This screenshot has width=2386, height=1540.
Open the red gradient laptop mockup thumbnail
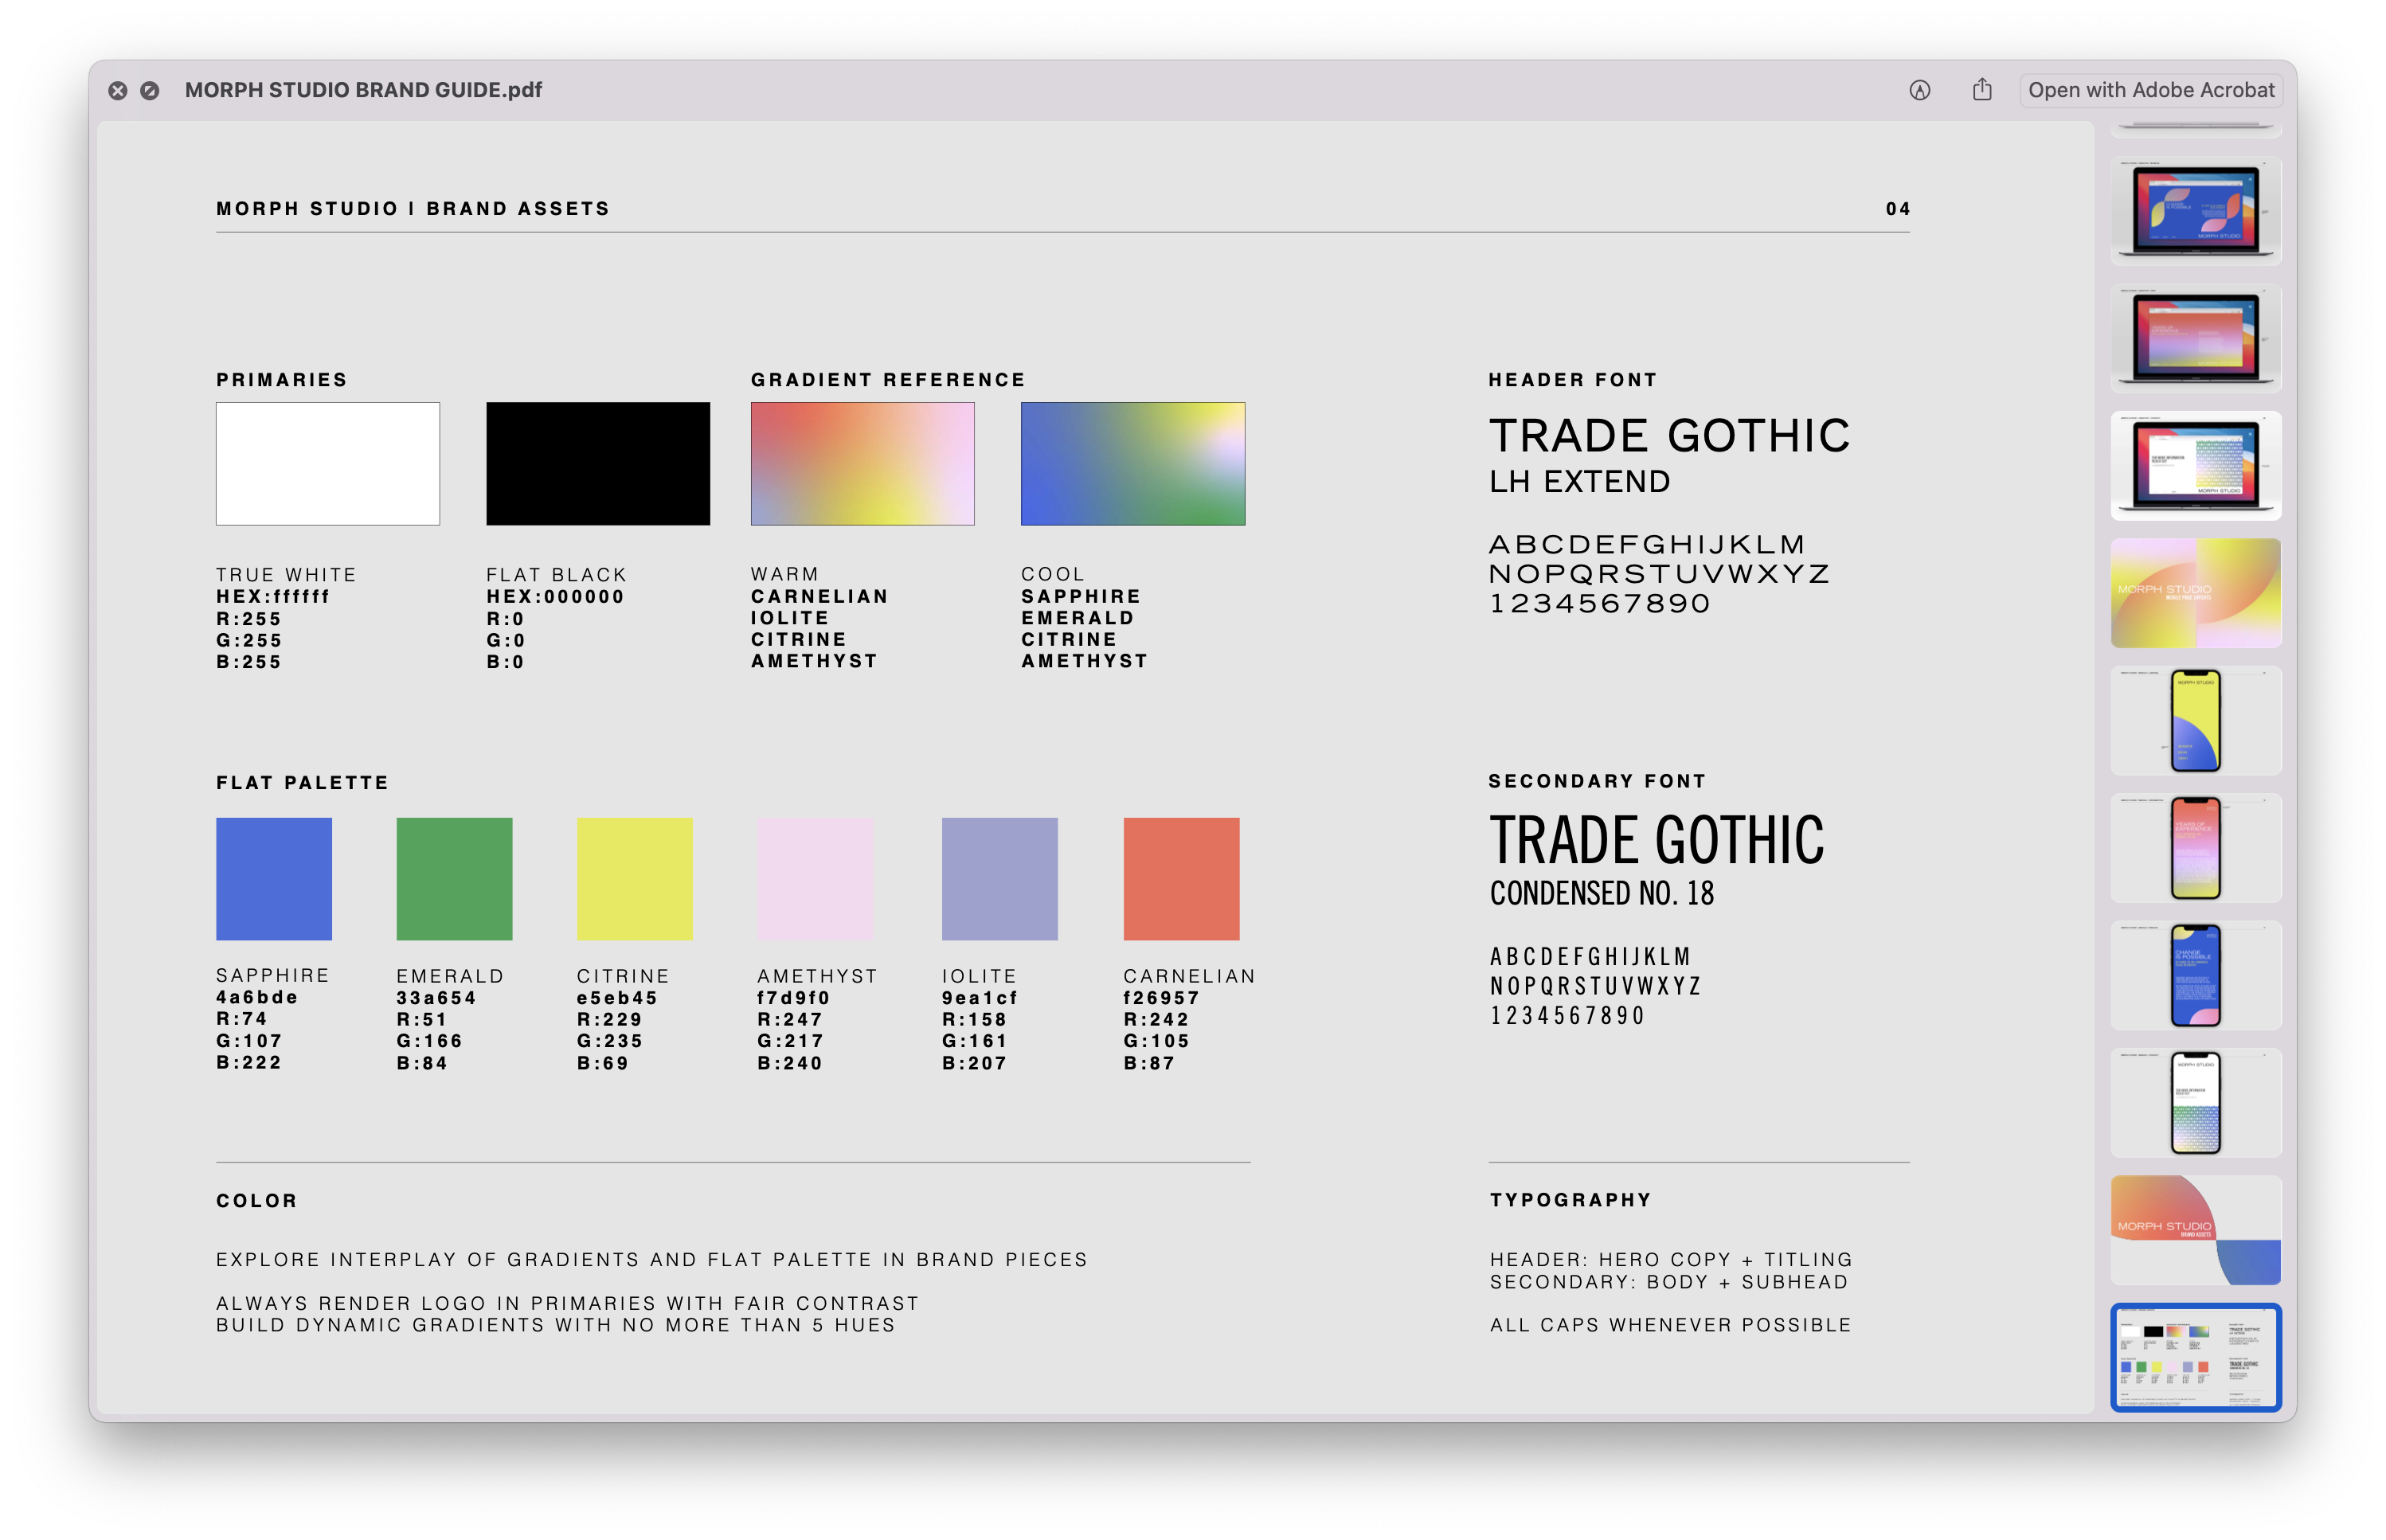pyautogui.click(x=2195, y=338)
